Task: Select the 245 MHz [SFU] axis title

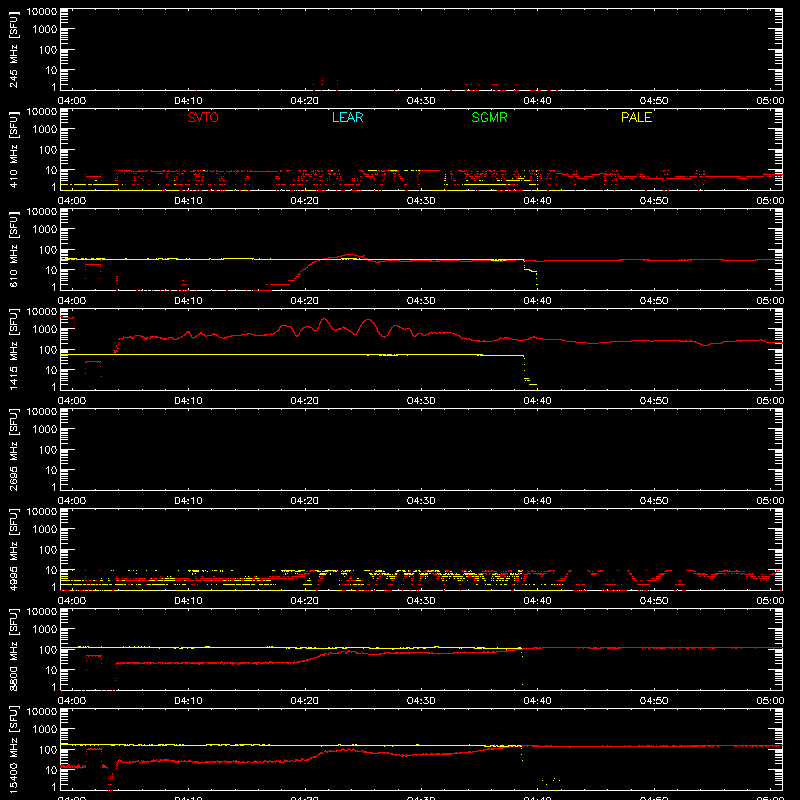Action: coord(13,49)
